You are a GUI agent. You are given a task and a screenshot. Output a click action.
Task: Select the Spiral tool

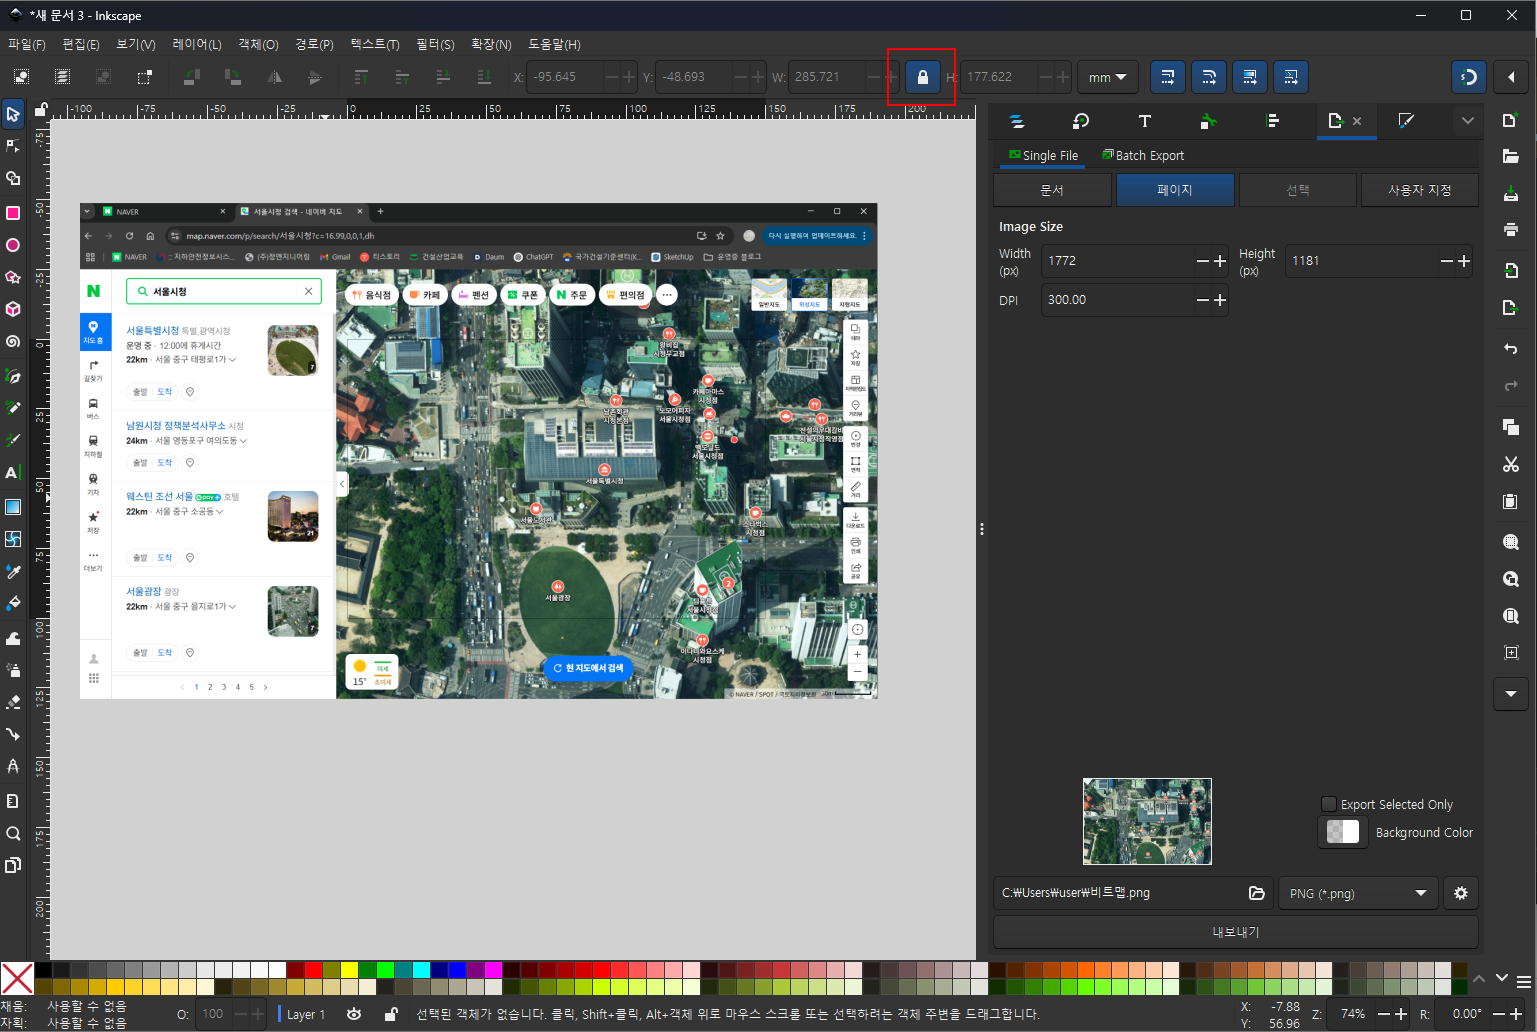coord(13,341)
